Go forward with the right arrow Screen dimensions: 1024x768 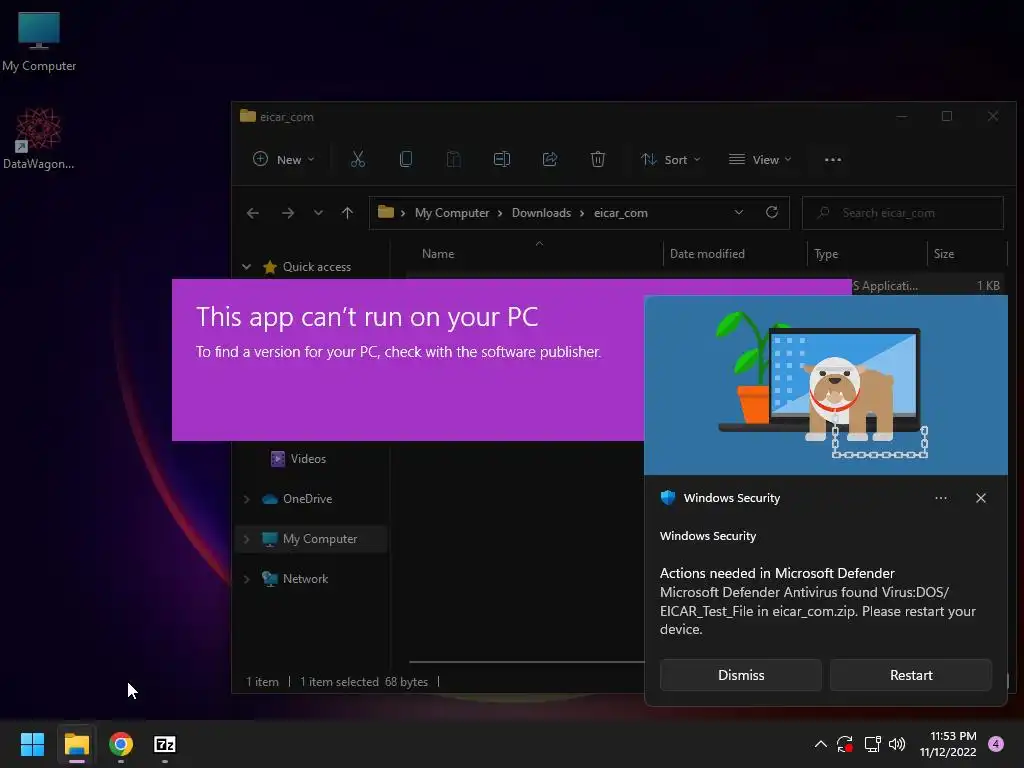pos(287,213)
